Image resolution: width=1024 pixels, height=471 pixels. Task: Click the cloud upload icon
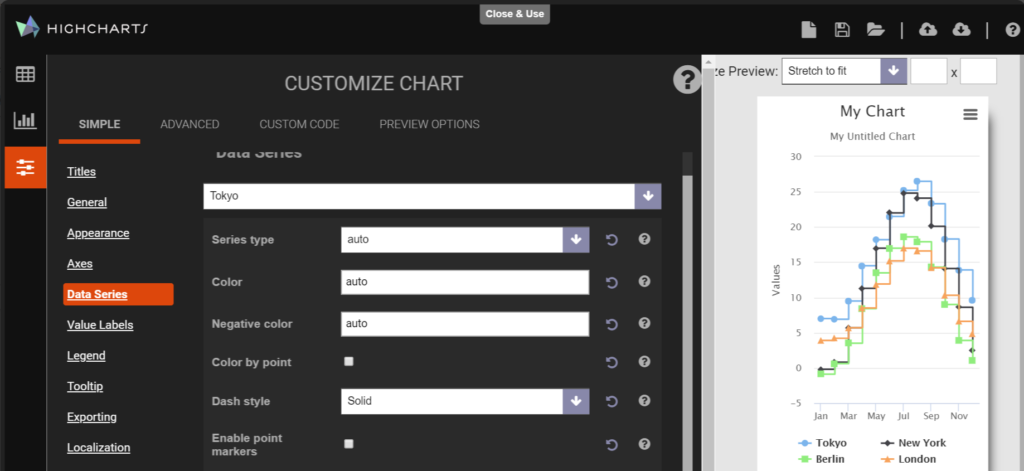[927, 29]
